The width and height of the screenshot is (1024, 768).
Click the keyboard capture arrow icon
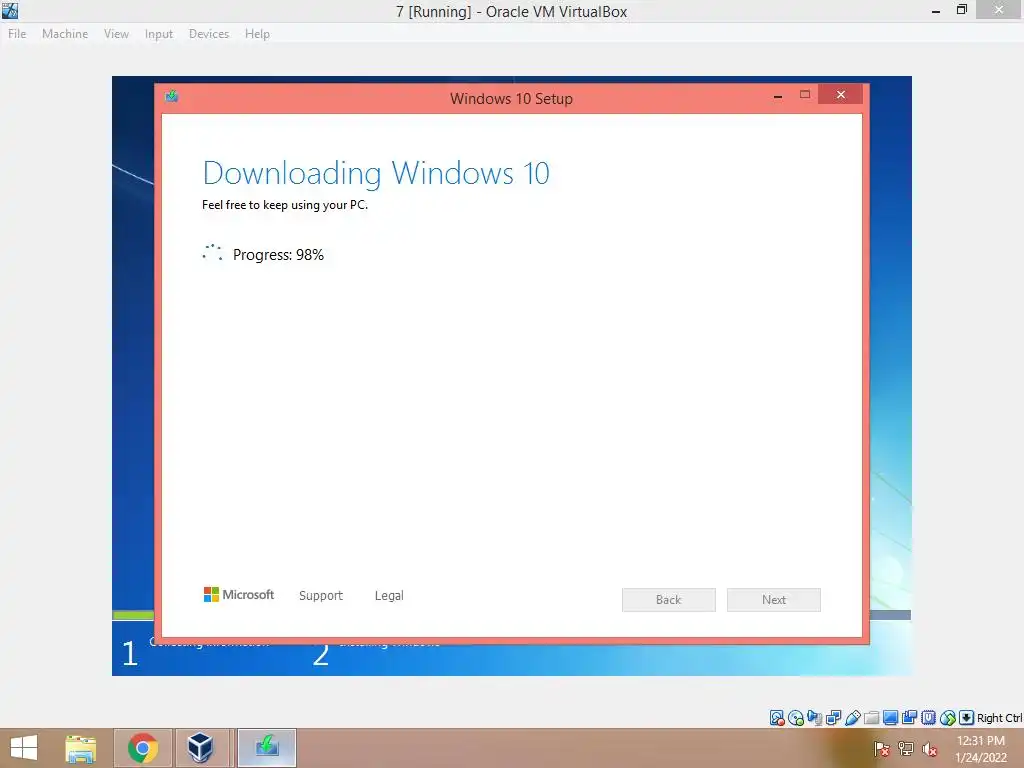[x=967, y=718]
